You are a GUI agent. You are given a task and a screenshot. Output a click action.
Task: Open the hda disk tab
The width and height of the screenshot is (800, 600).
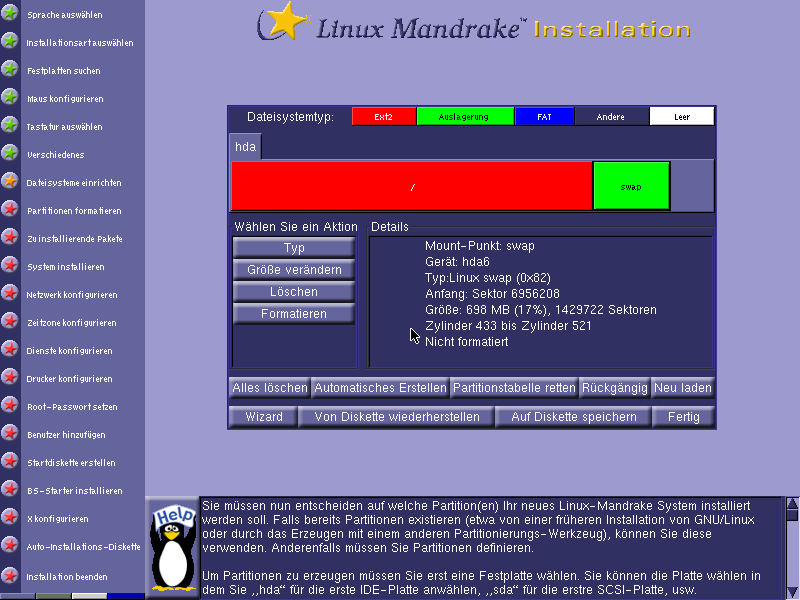pyautogui.click(x=245, y=146)
